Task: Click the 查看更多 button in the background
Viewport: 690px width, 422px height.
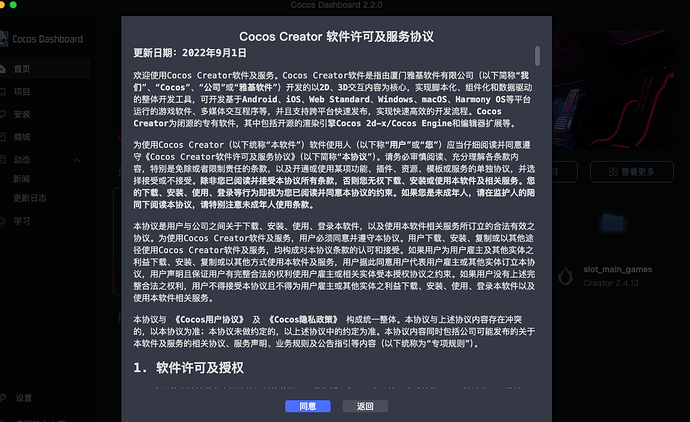Action: (631, 172)
